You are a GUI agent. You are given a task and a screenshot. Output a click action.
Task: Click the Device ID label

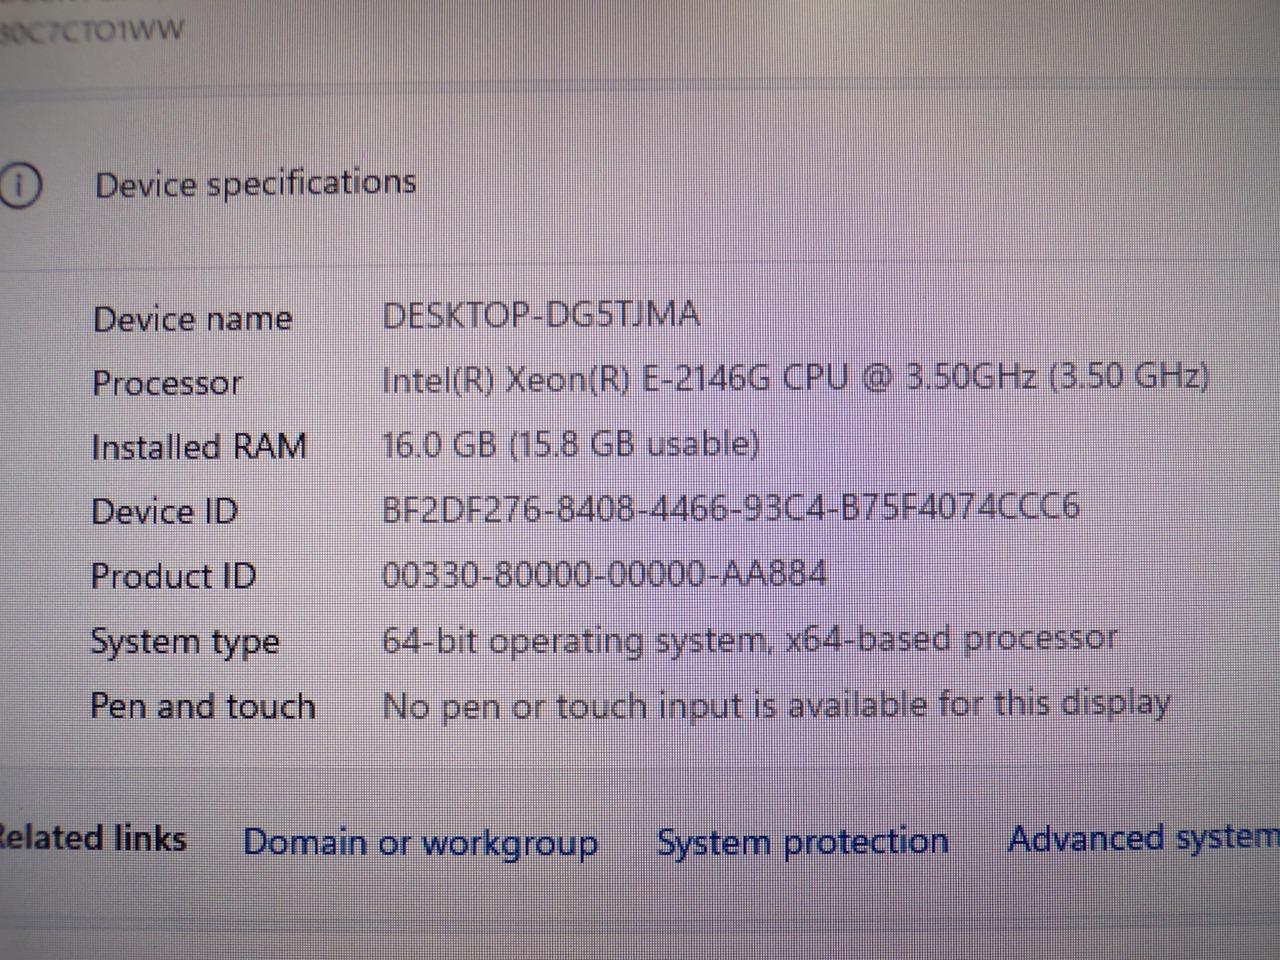[x=164, y=512]
